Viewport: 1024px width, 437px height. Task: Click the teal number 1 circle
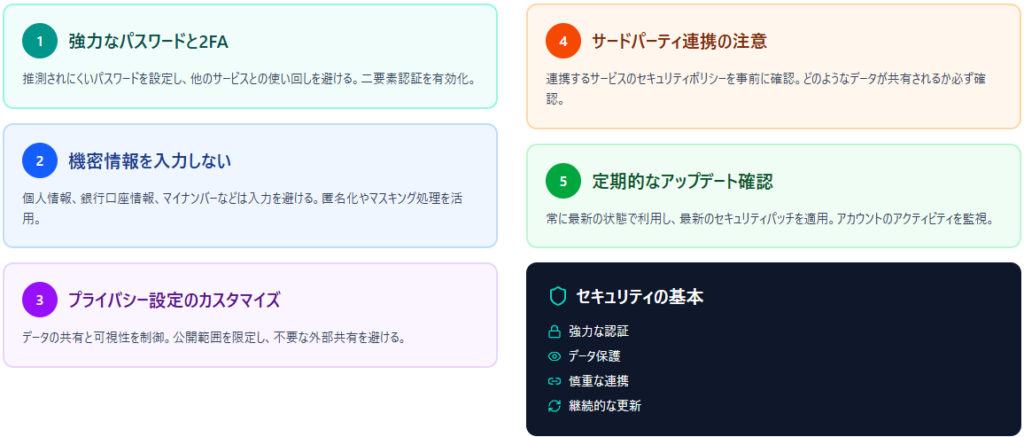coord(40,41)
